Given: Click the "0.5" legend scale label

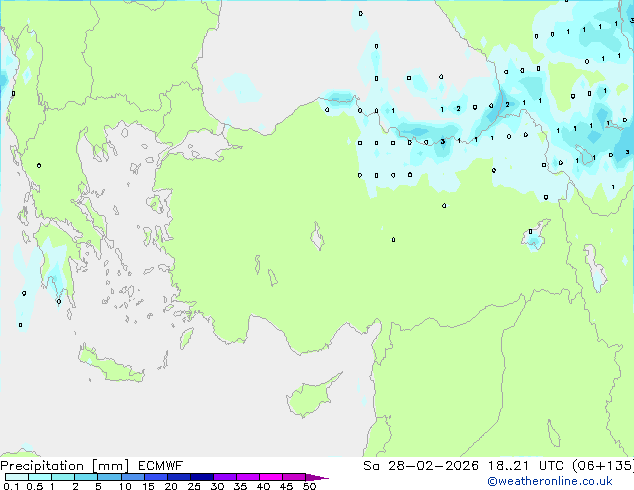Looking at the screenshot, I should 35,486.
